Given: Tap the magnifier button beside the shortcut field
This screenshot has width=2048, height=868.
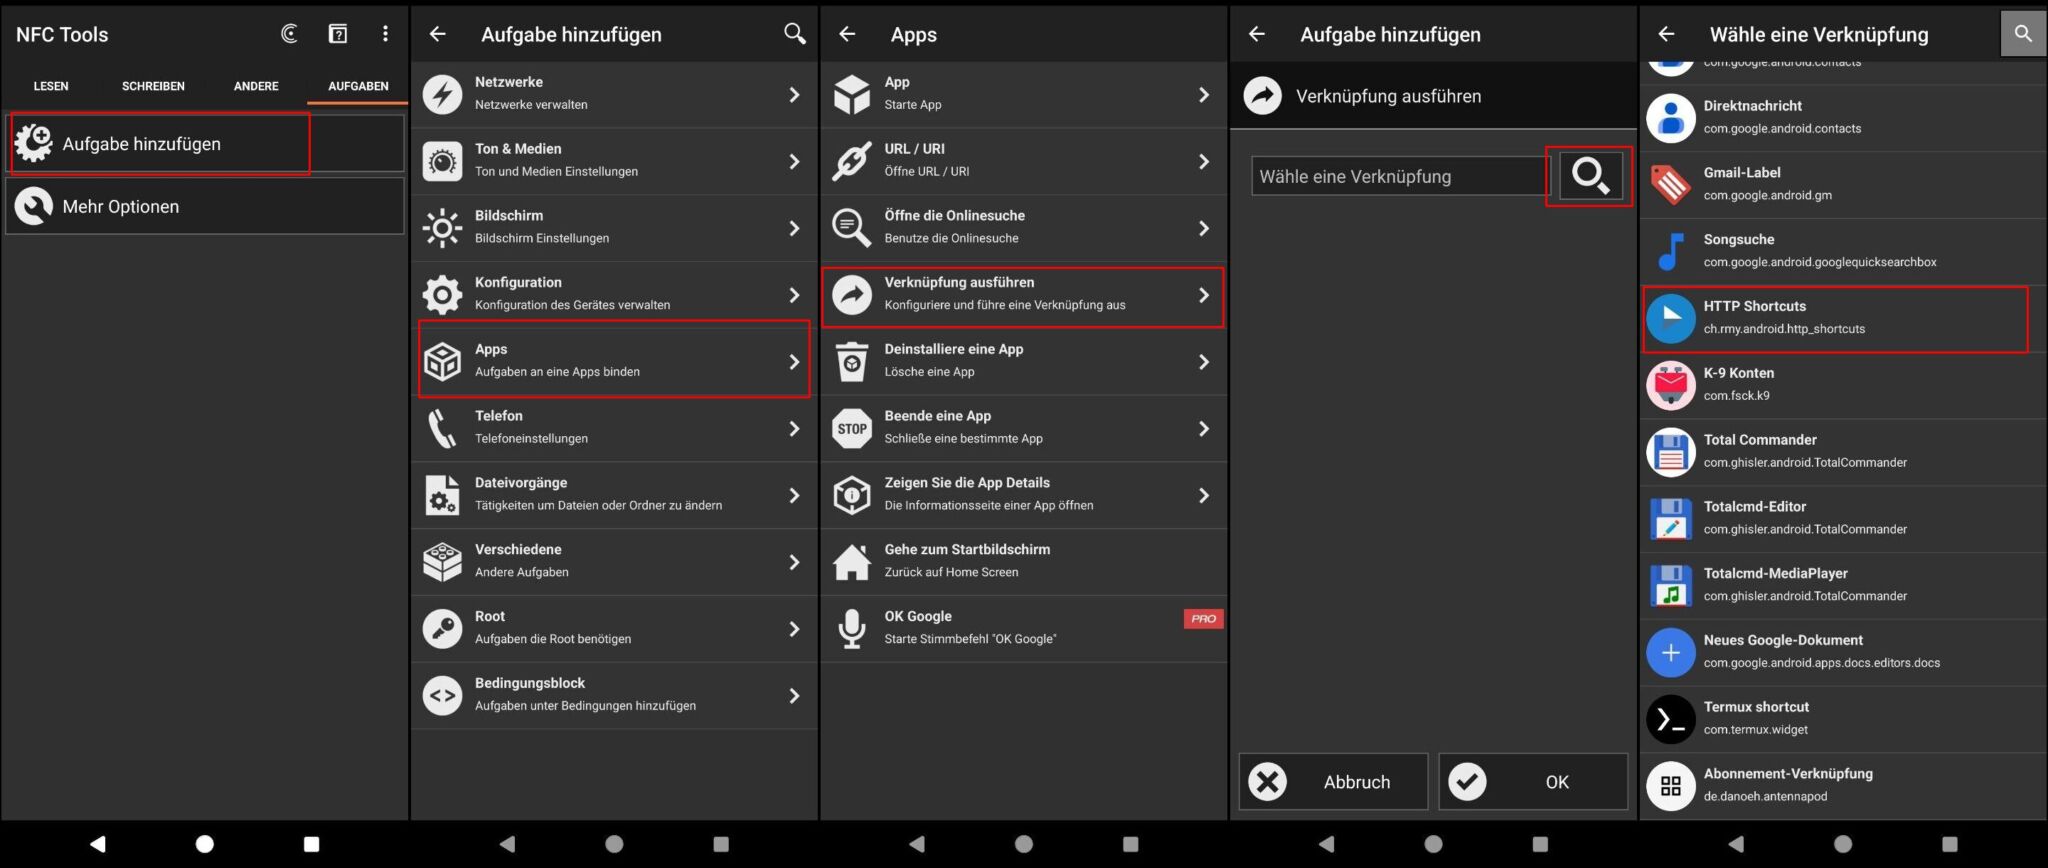Looking at the screenshot, I should [1590, 176].
